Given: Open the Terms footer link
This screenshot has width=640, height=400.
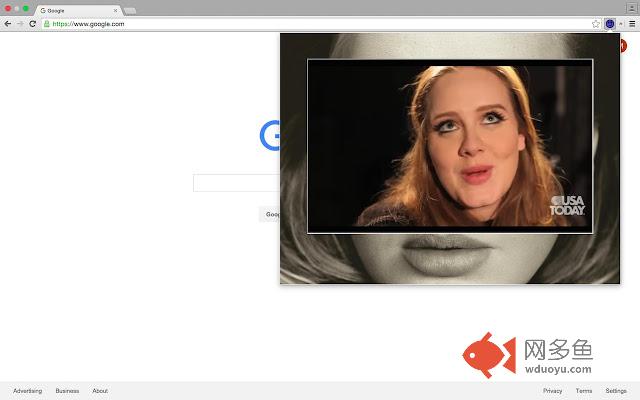Looking at the screenshot, I should tap(584, 391).
